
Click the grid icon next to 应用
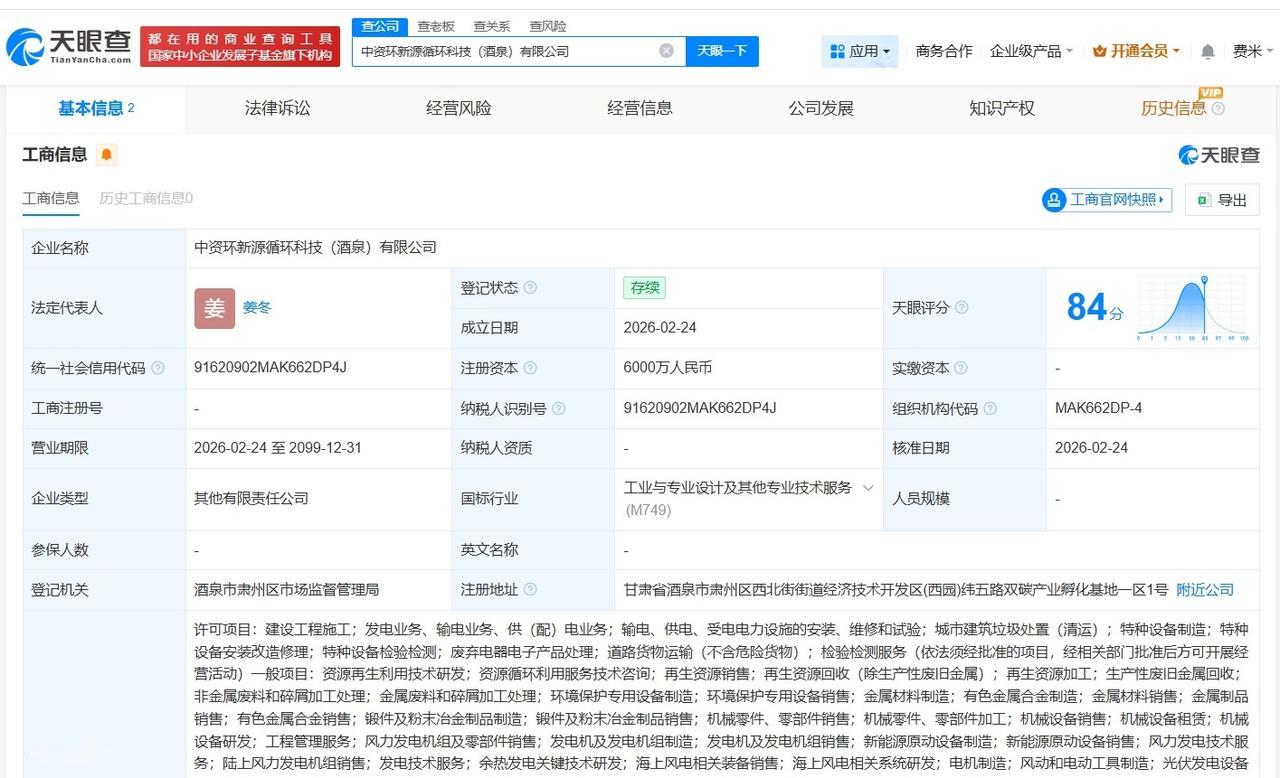click(837, 49)
